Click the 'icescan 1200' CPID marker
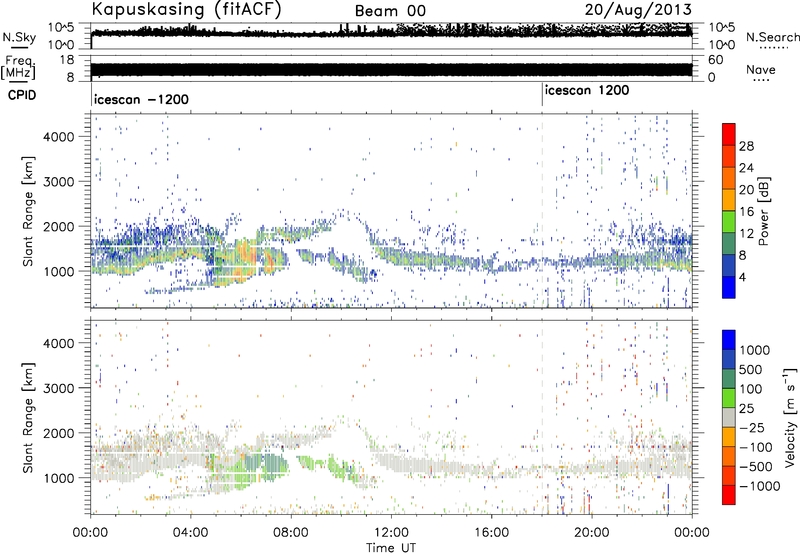This screenshot has width=800, height=554. click(x=587, y=91)
